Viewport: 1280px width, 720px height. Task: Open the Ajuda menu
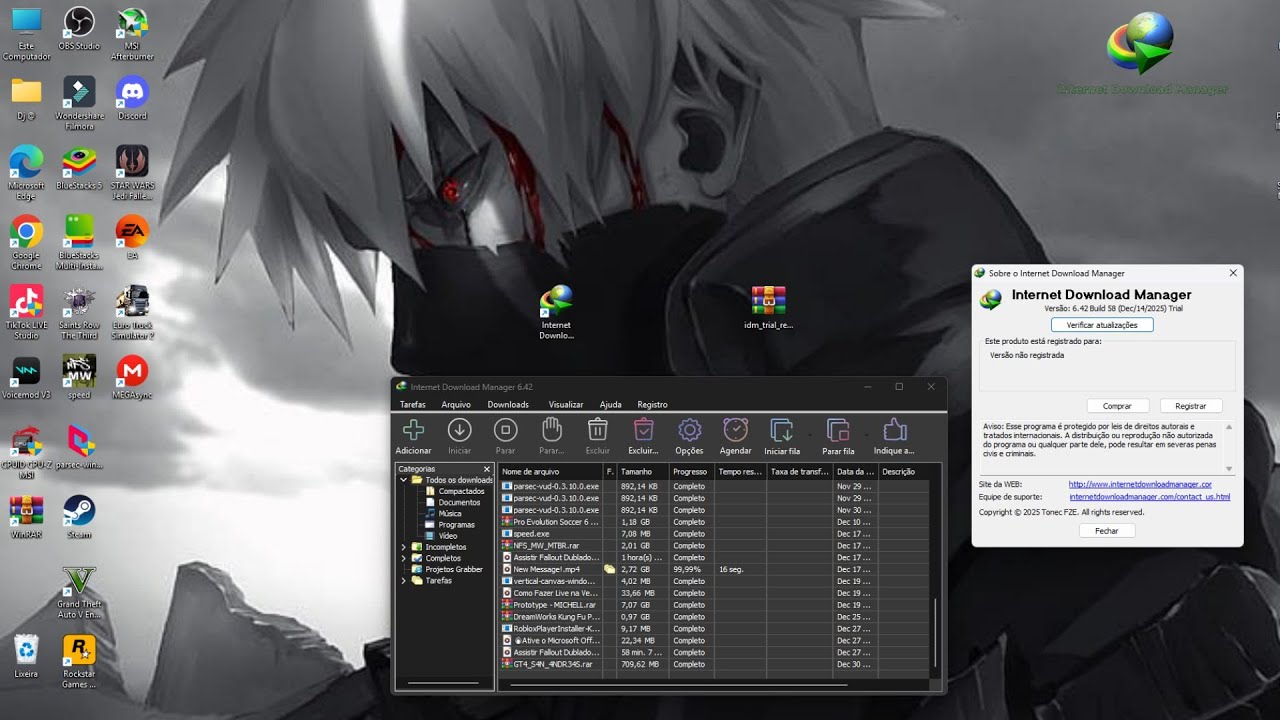[610, 405]
